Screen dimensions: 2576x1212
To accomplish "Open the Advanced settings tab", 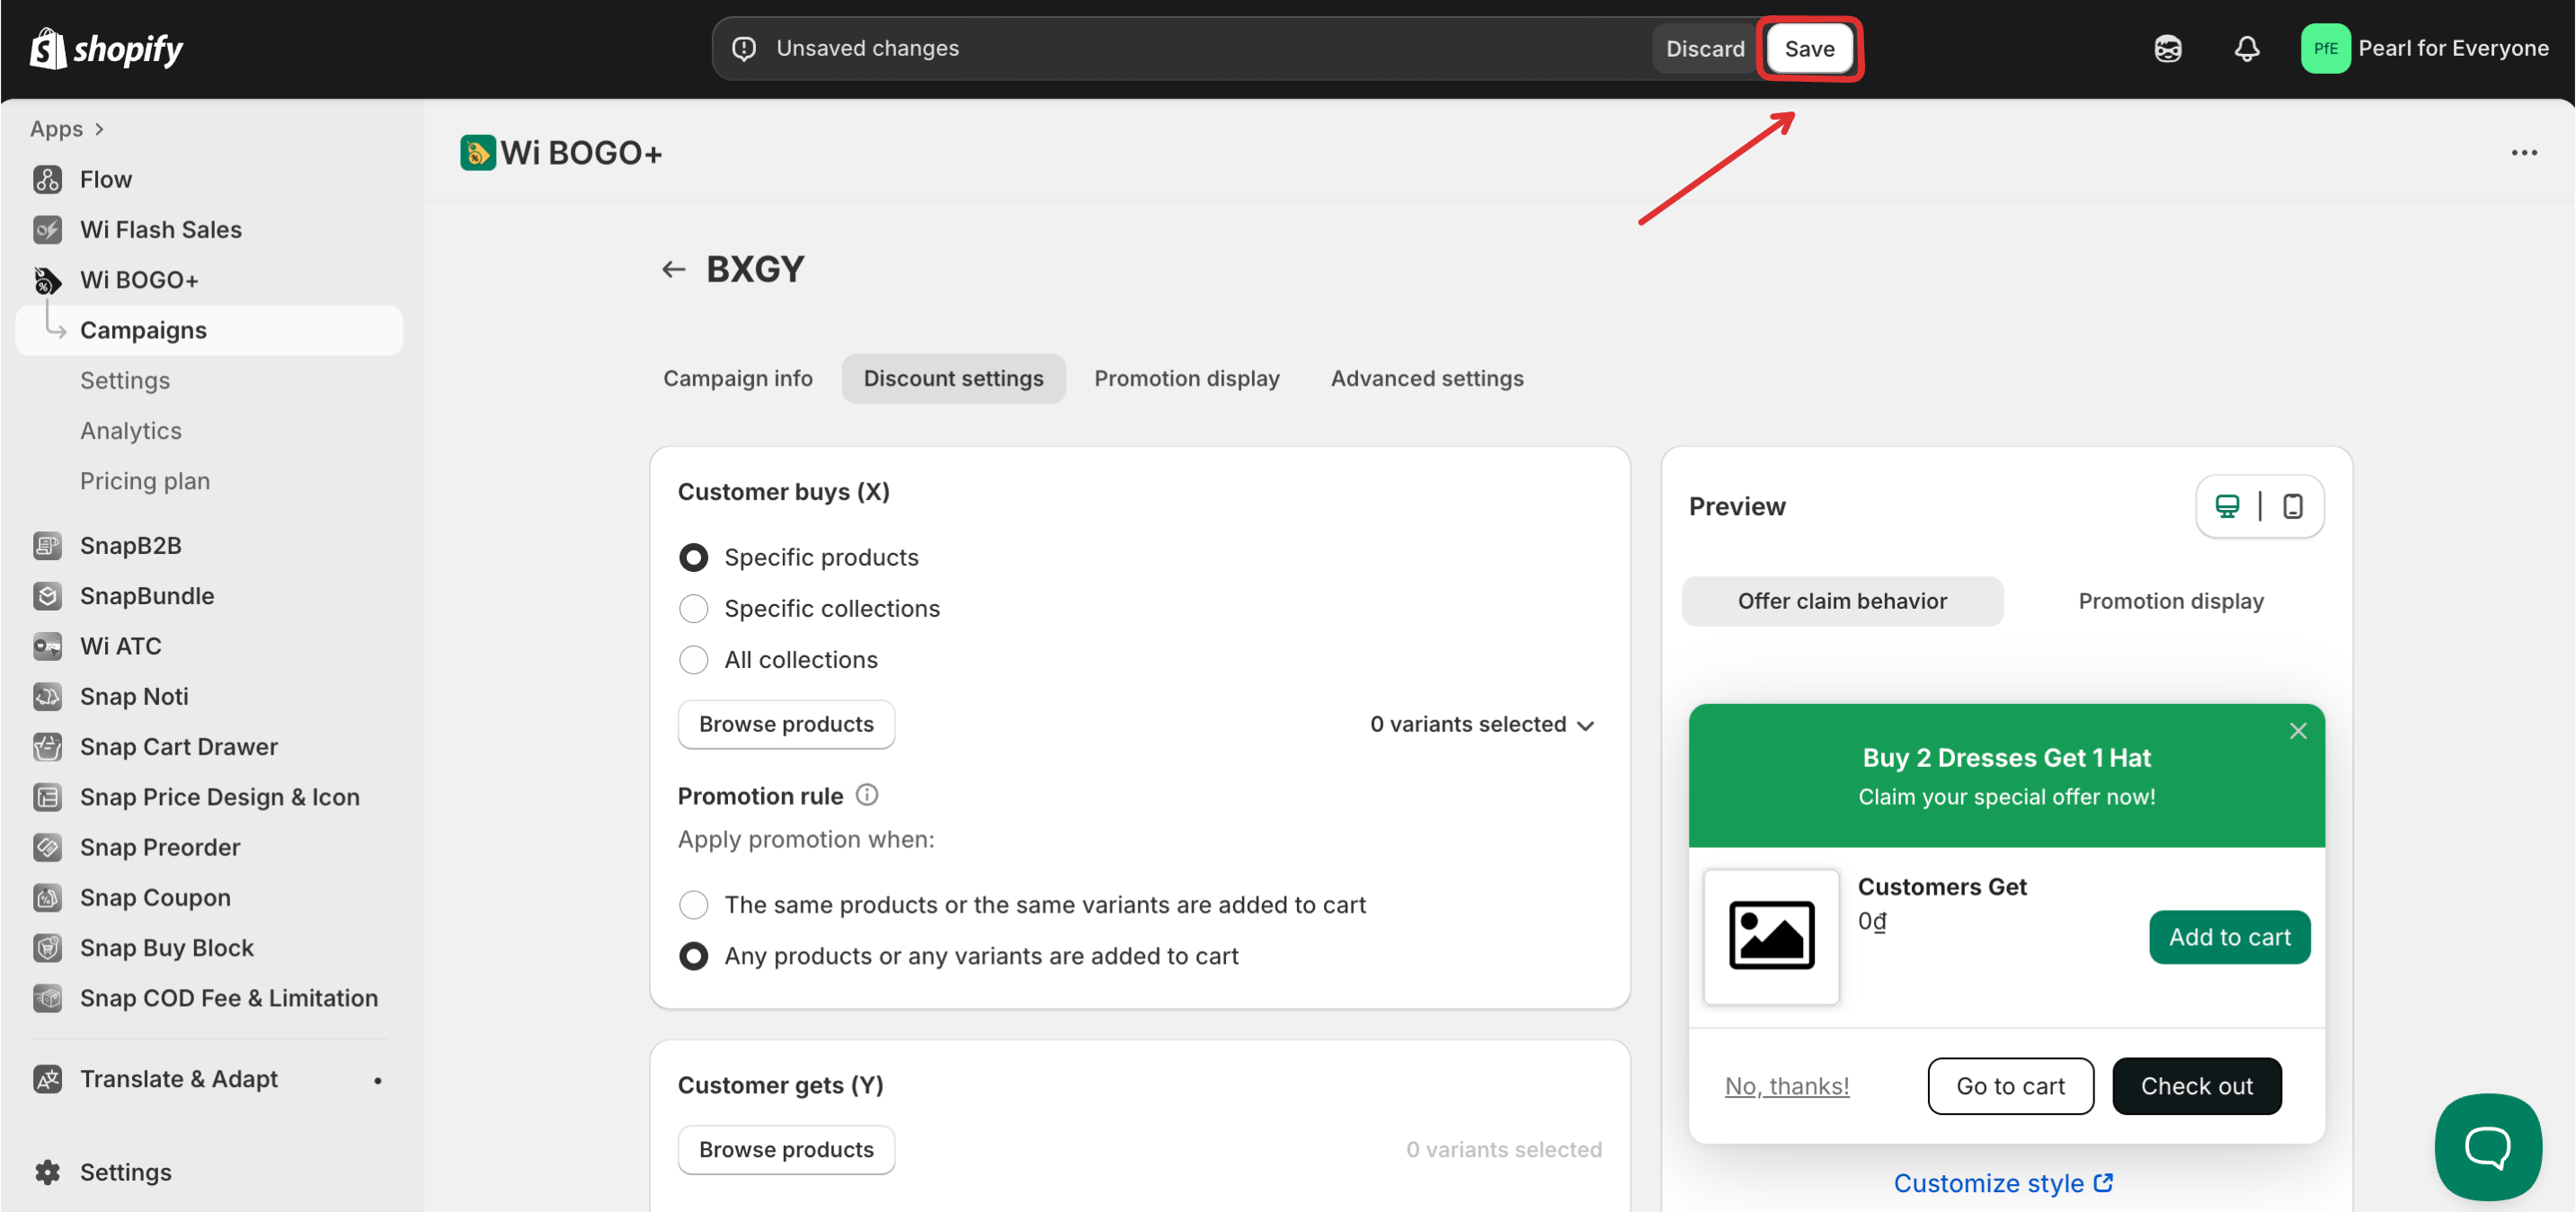I will point(1426,378).
